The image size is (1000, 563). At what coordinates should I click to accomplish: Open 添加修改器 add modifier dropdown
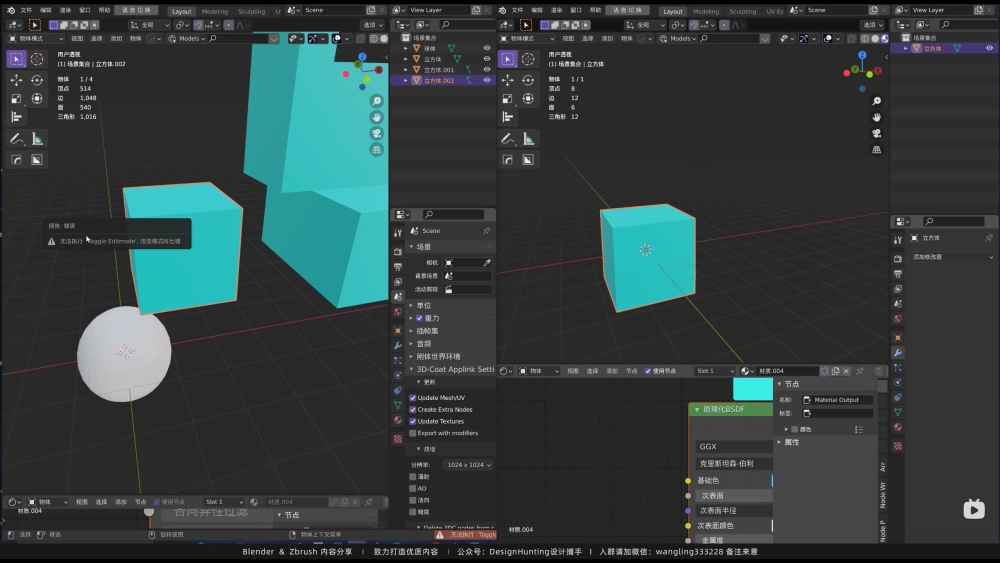point(952,257)
